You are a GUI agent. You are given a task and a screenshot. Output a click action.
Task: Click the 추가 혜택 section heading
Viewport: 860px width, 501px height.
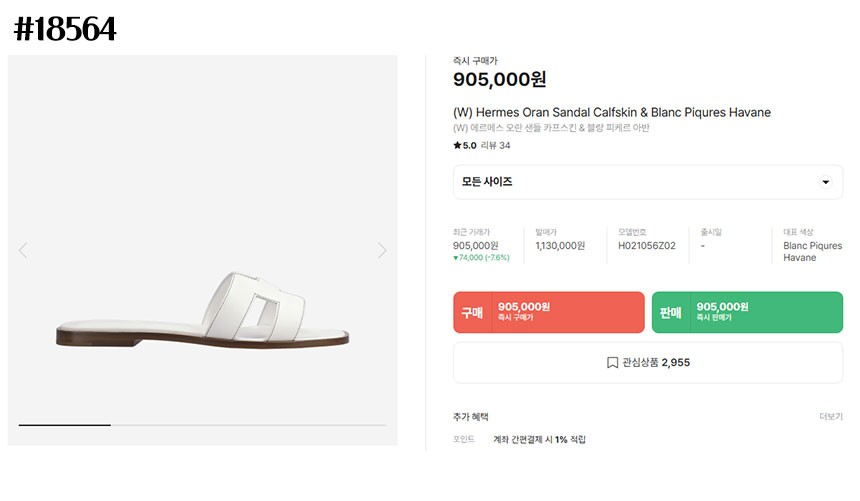tap(471, 417)
